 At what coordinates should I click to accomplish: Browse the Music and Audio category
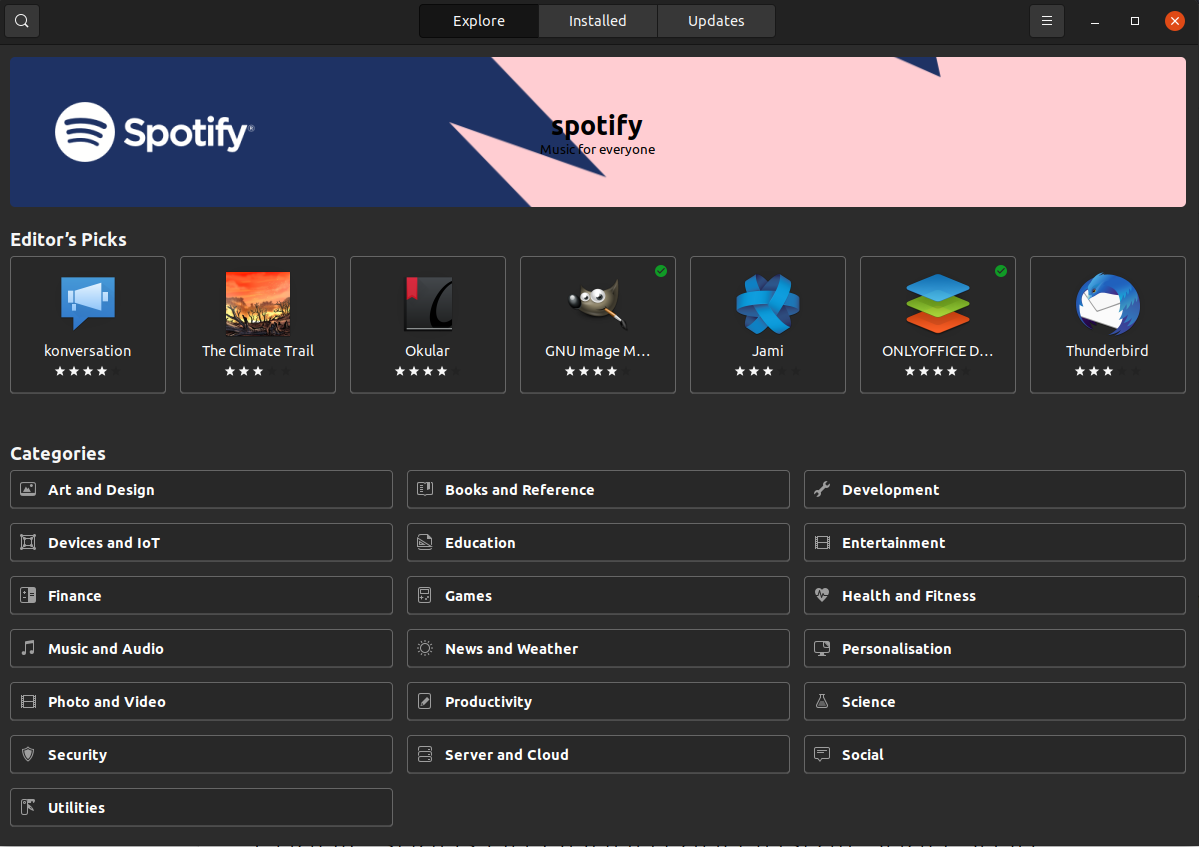(x=201, y=648)
